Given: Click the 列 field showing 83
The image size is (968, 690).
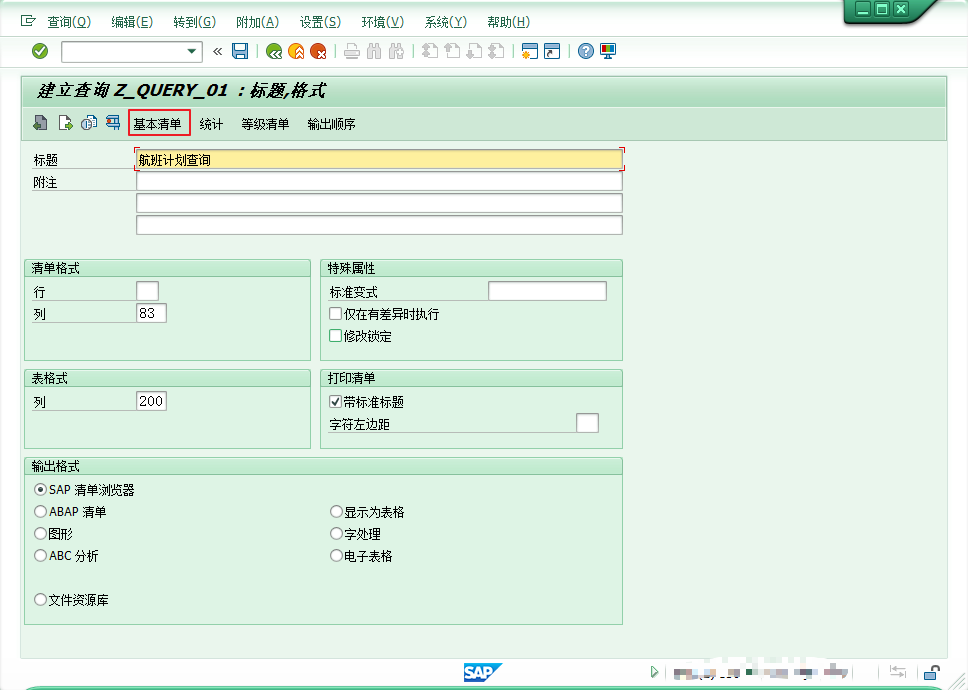Looking at the screenshot, I should [151, 313].
